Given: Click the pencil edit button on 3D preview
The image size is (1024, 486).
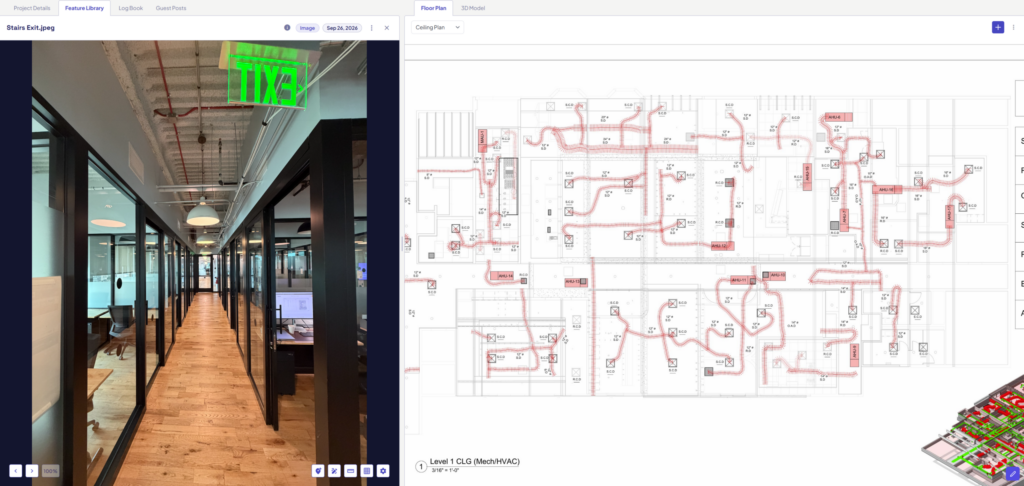Looking at the screenshot, I should pyautogui.click(x=1012, y=474).
